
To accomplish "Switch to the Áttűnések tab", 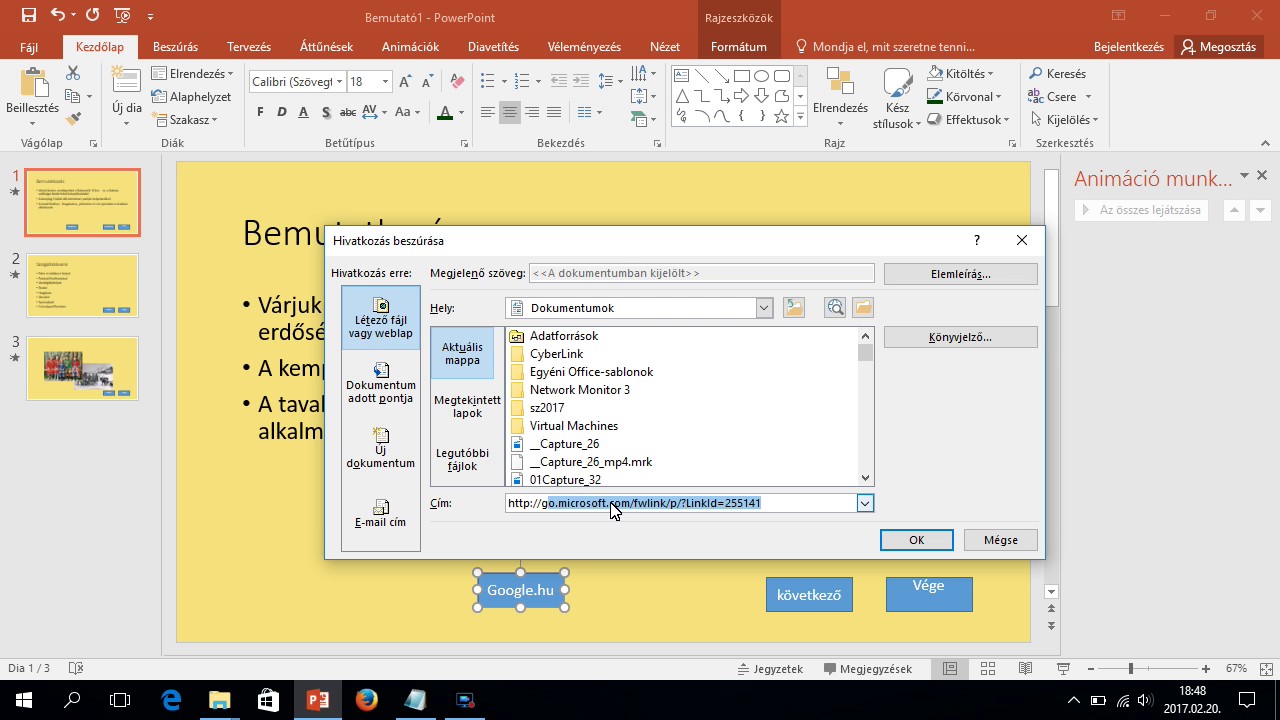I will click(x=327, y=47).
